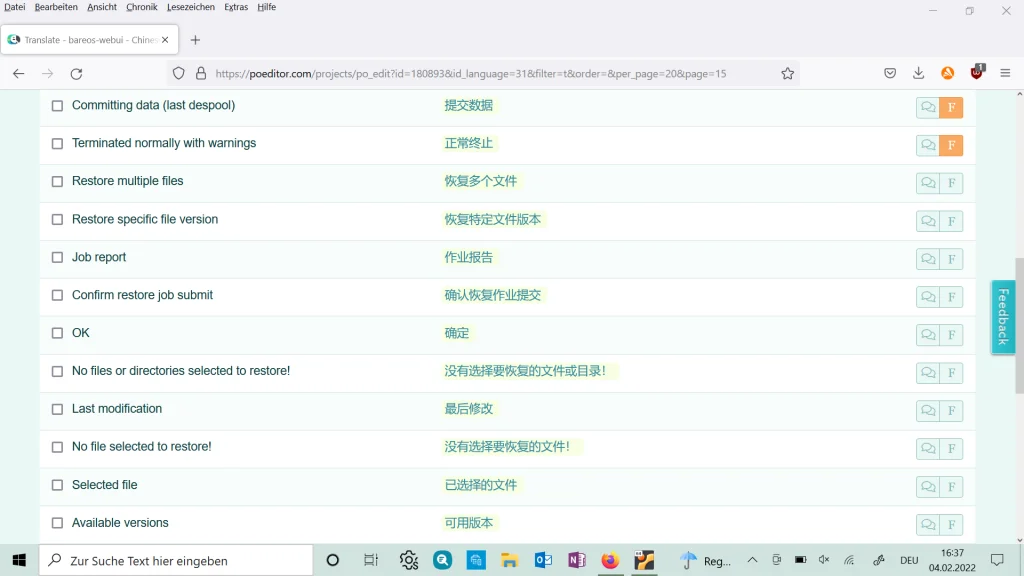This screenshot has height=576, width=1024.
Task: Open the Firefox downloads panel
Action: click(918, 73)
